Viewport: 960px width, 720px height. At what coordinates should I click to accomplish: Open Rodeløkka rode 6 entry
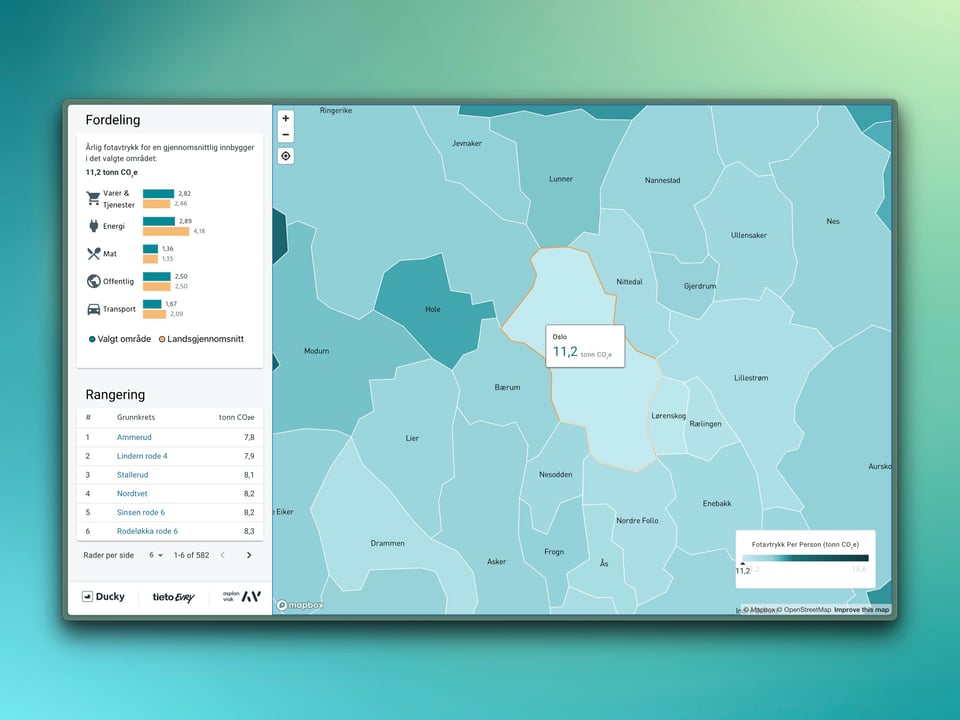pos(147,531)
